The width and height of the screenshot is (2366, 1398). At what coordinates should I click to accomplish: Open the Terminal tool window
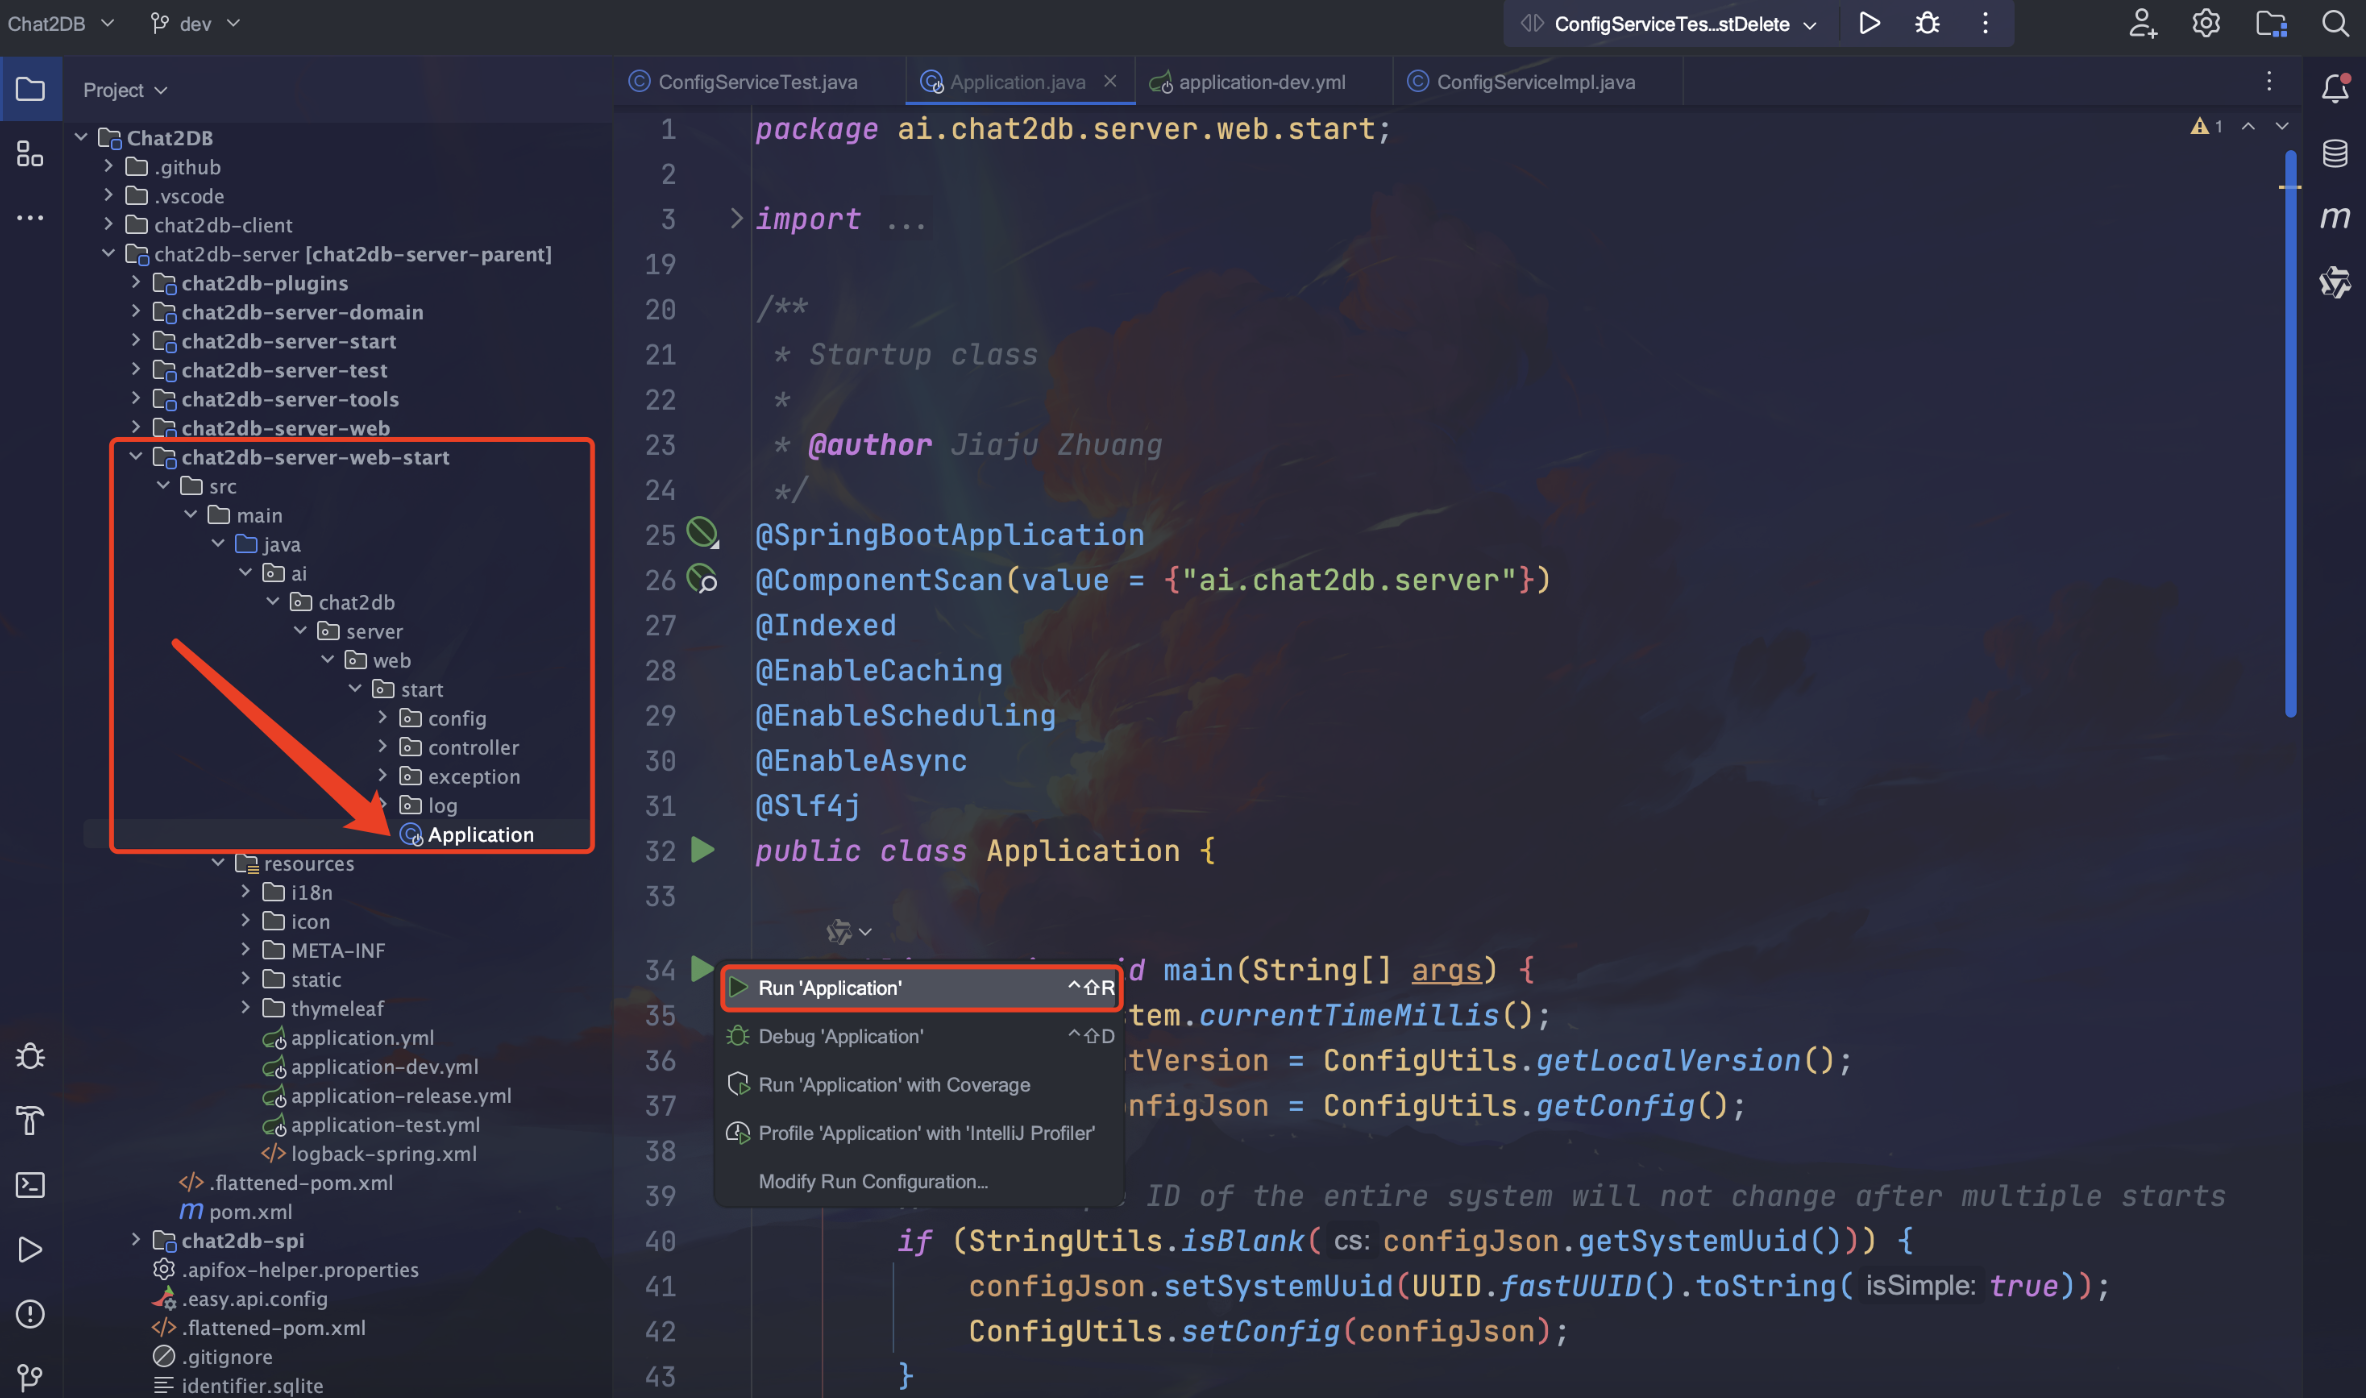30,1185
